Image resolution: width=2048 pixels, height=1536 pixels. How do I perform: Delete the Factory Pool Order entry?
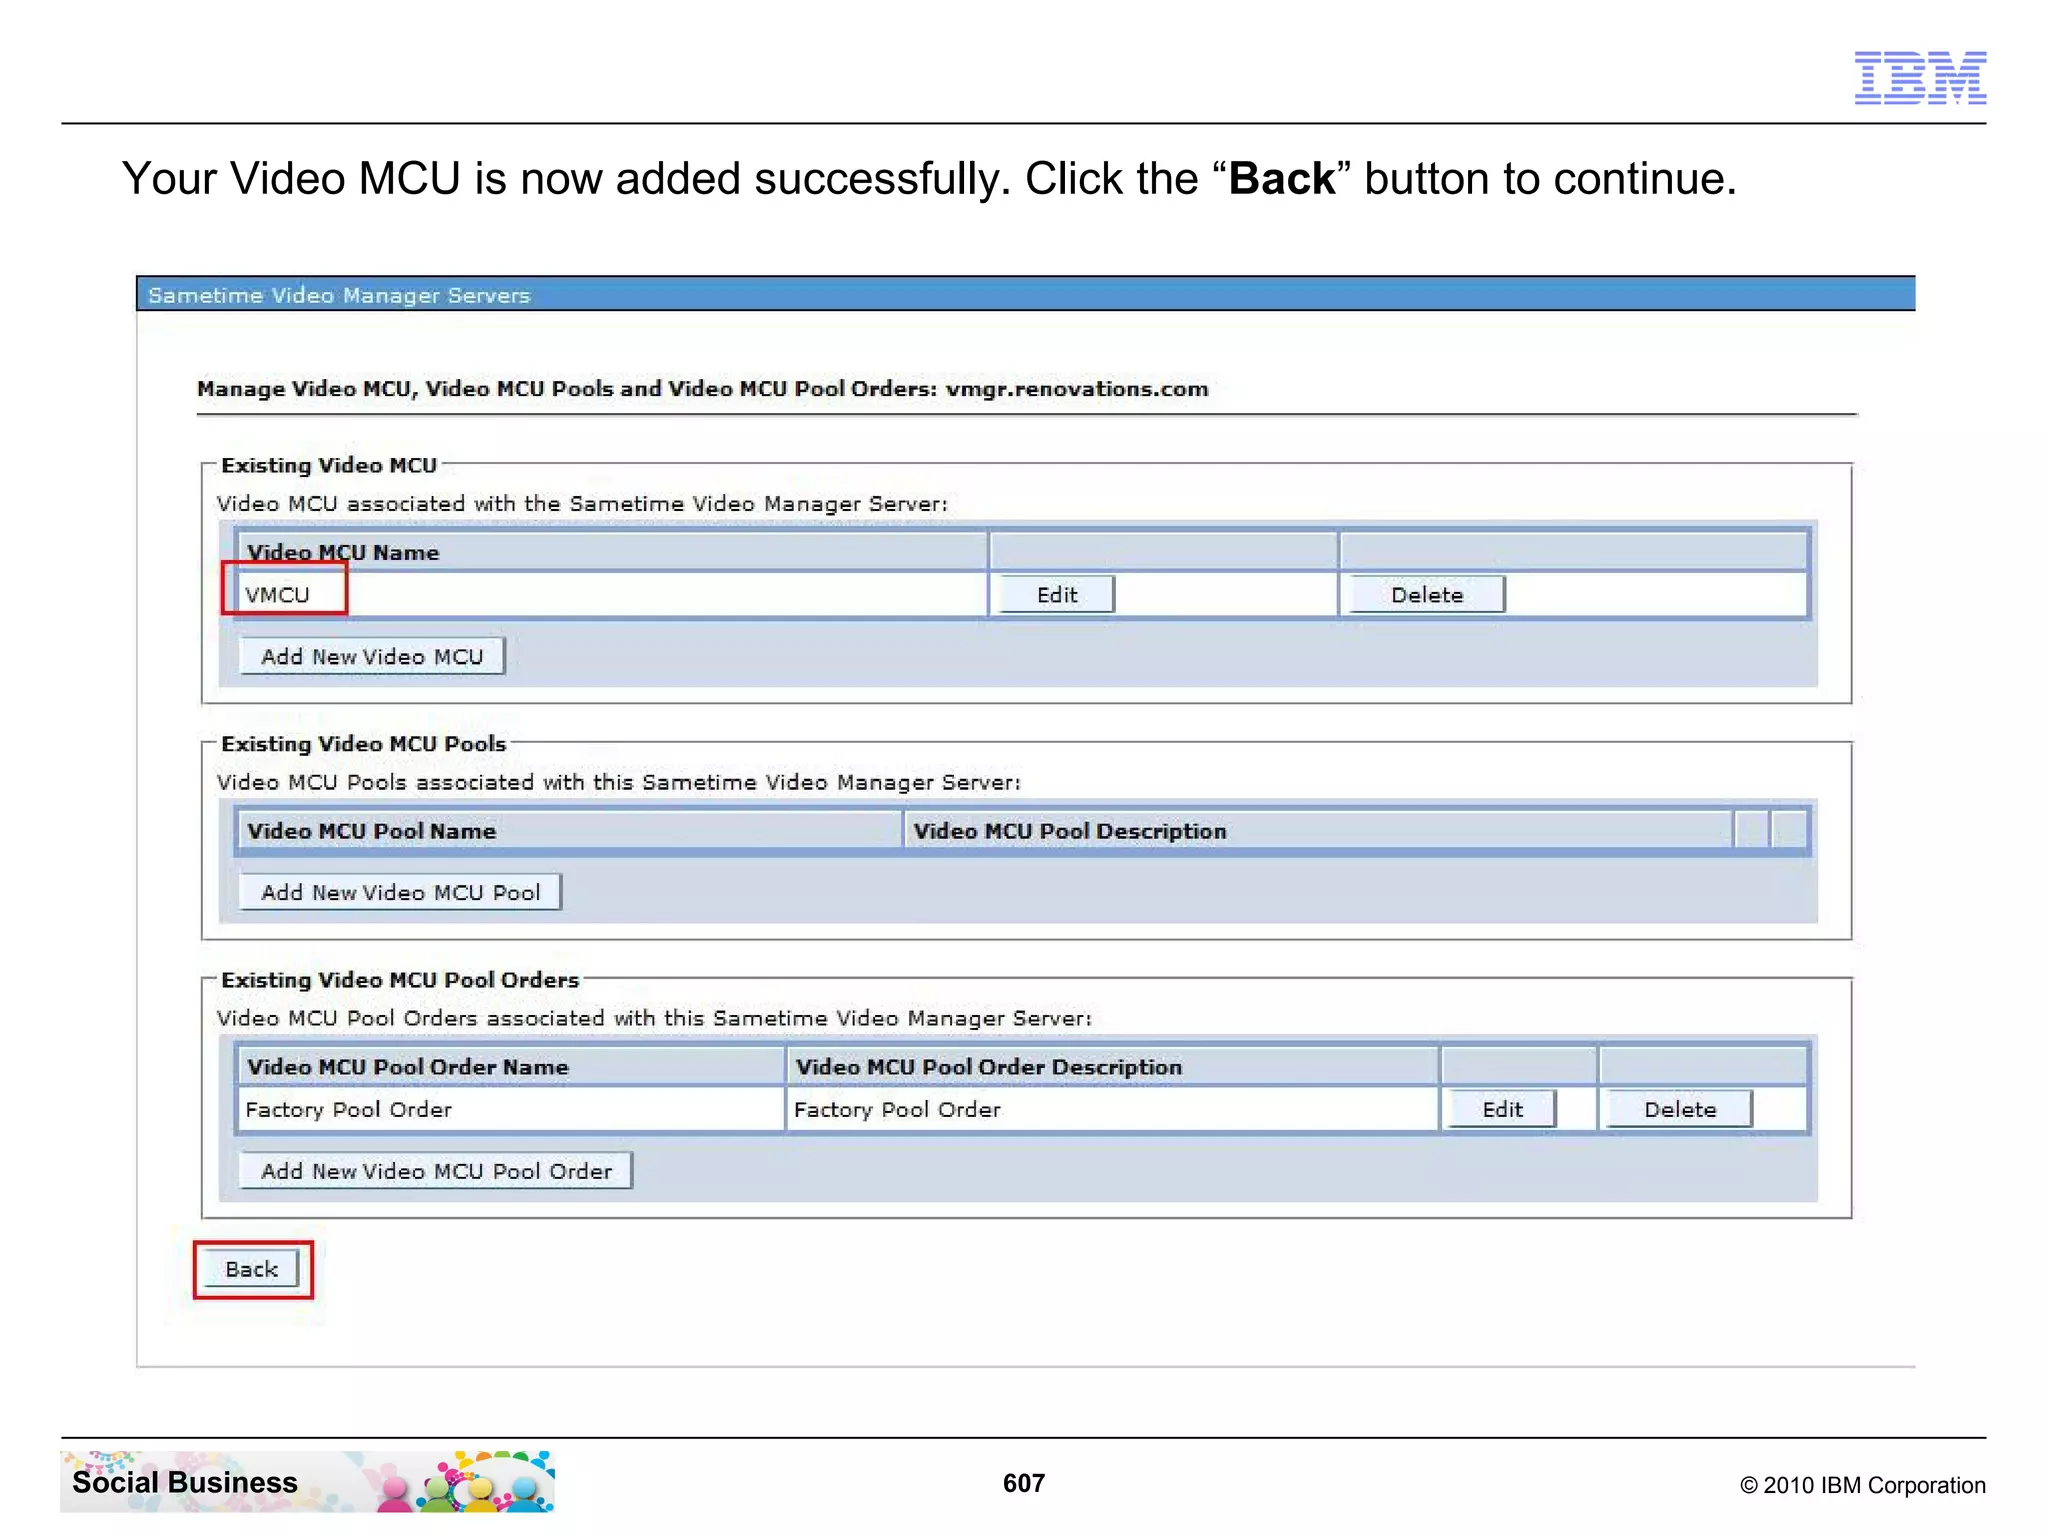point(1679,1109)
